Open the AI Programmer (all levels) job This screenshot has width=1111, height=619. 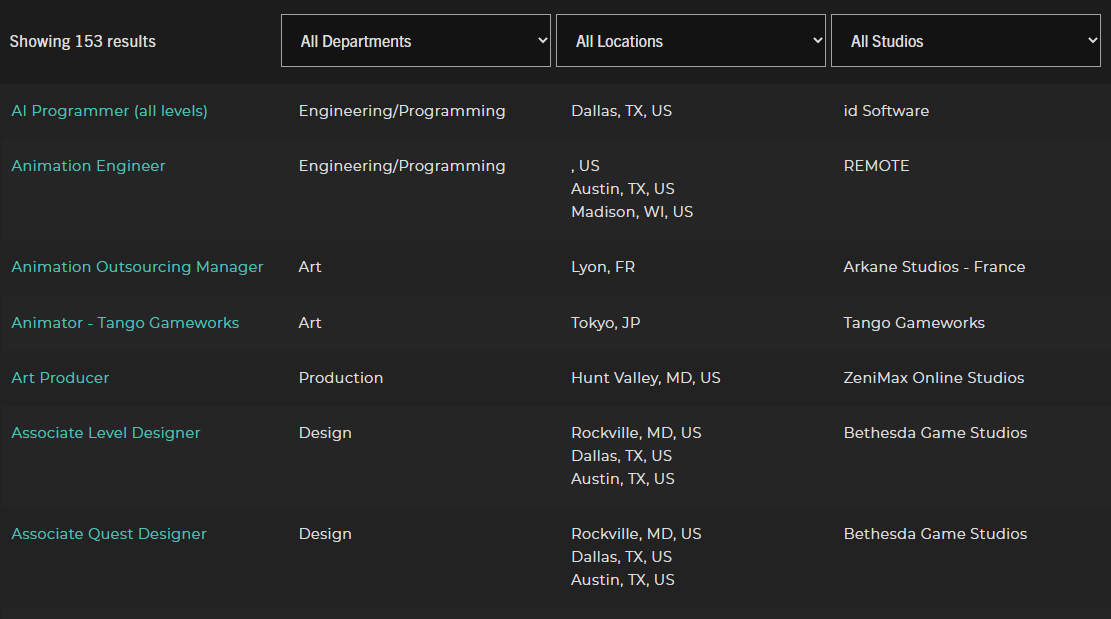[110, 111]
